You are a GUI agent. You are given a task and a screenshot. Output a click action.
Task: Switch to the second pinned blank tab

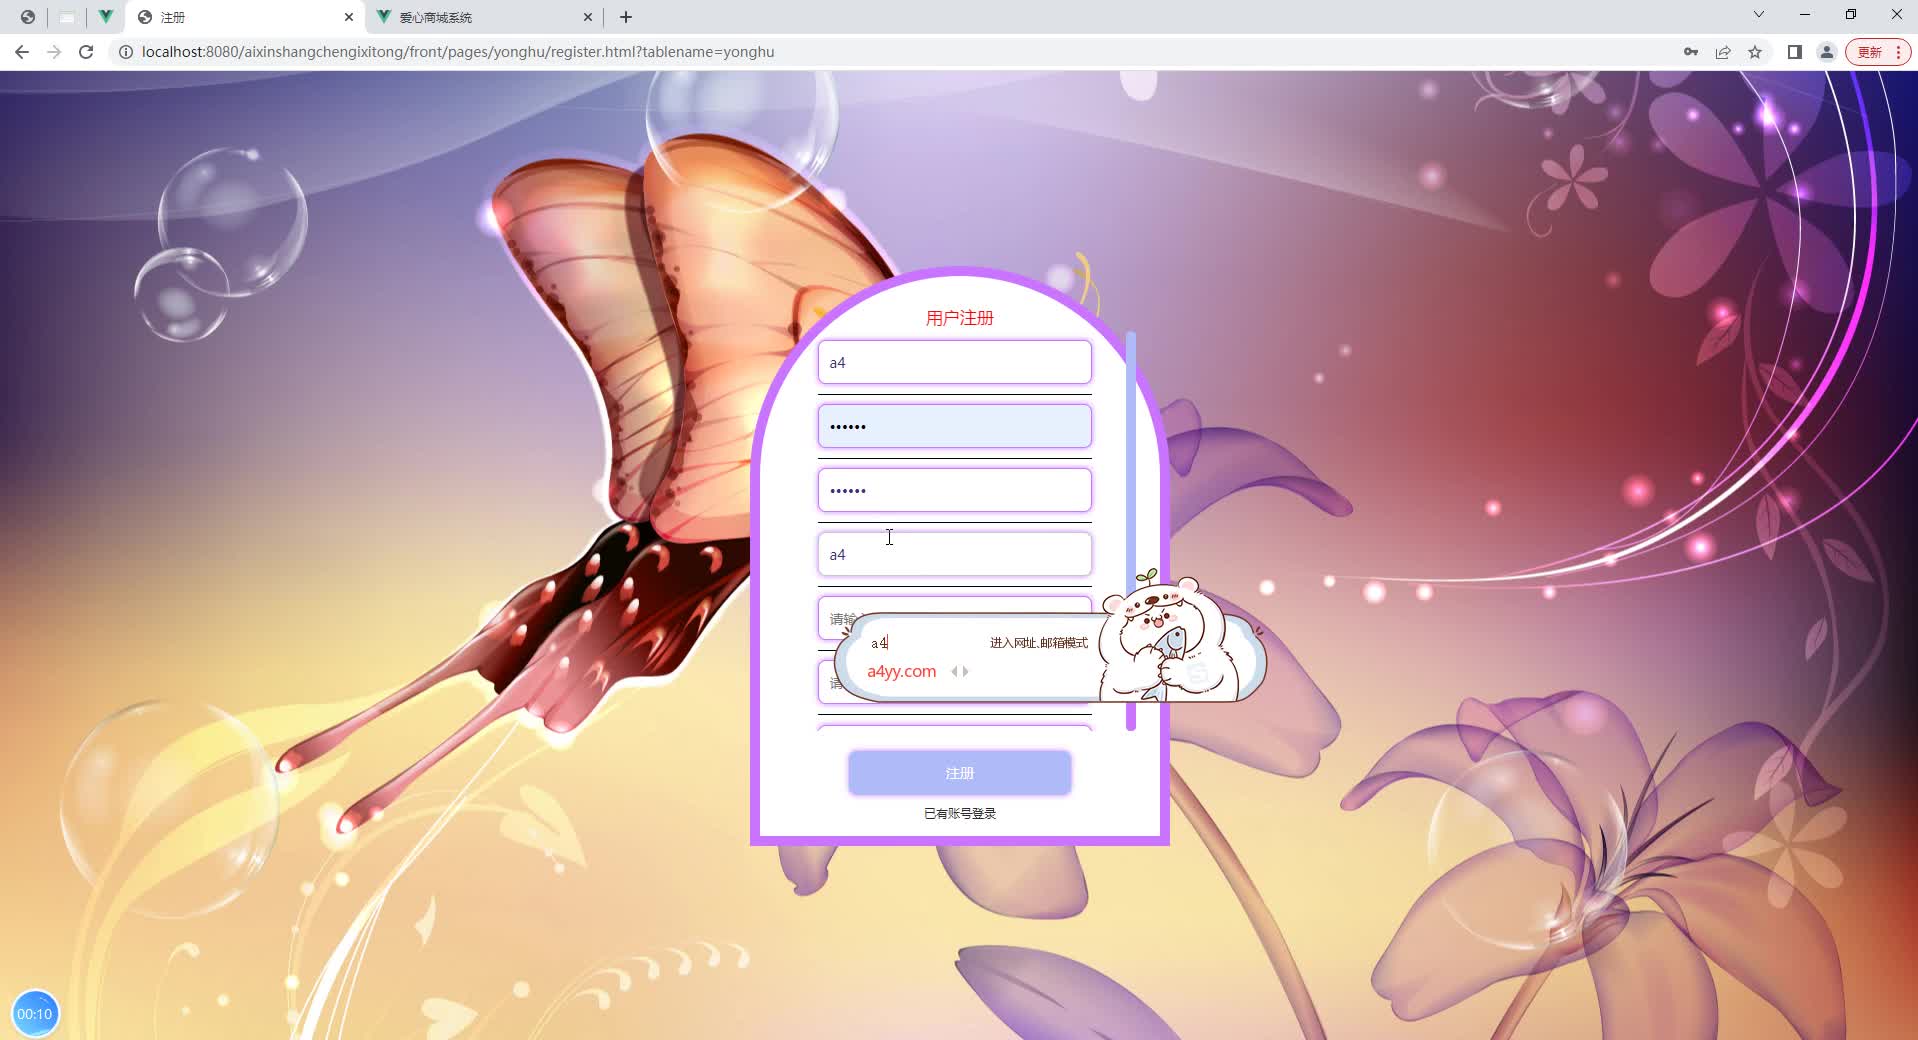(67, 17)
